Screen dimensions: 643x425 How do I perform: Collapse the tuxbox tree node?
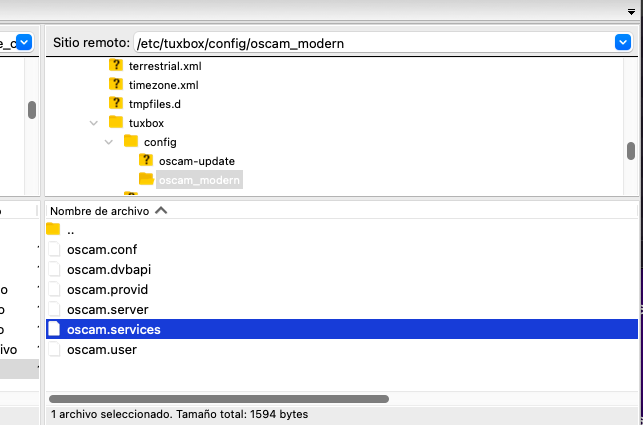94,123
